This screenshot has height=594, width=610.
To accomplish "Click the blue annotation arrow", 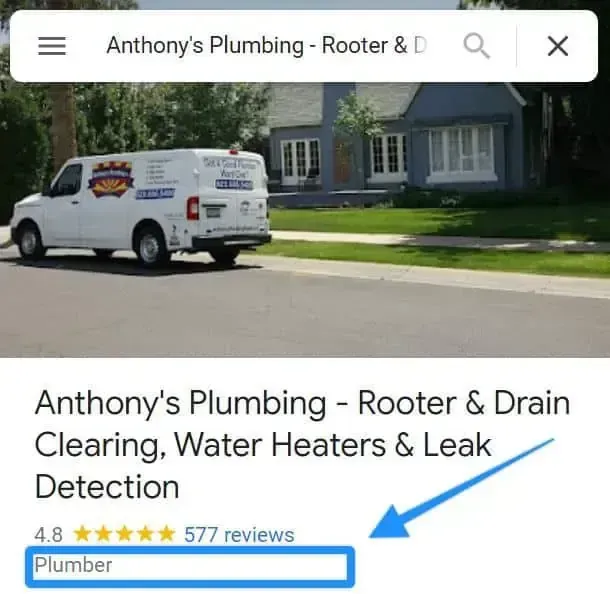I will [461, 488].
